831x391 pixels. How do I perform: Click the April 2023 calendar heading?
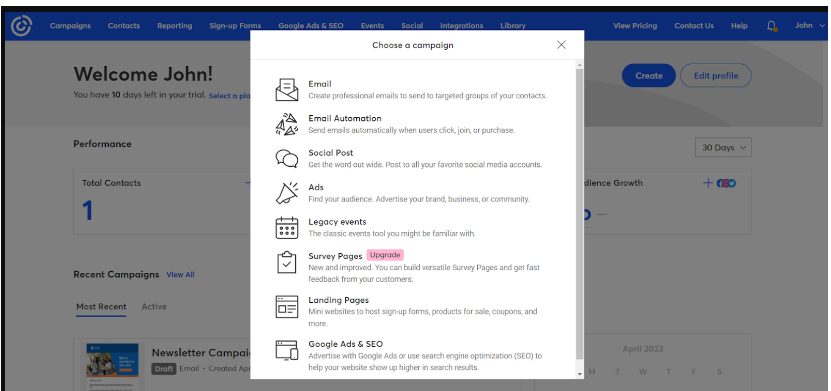pos(642,349)
